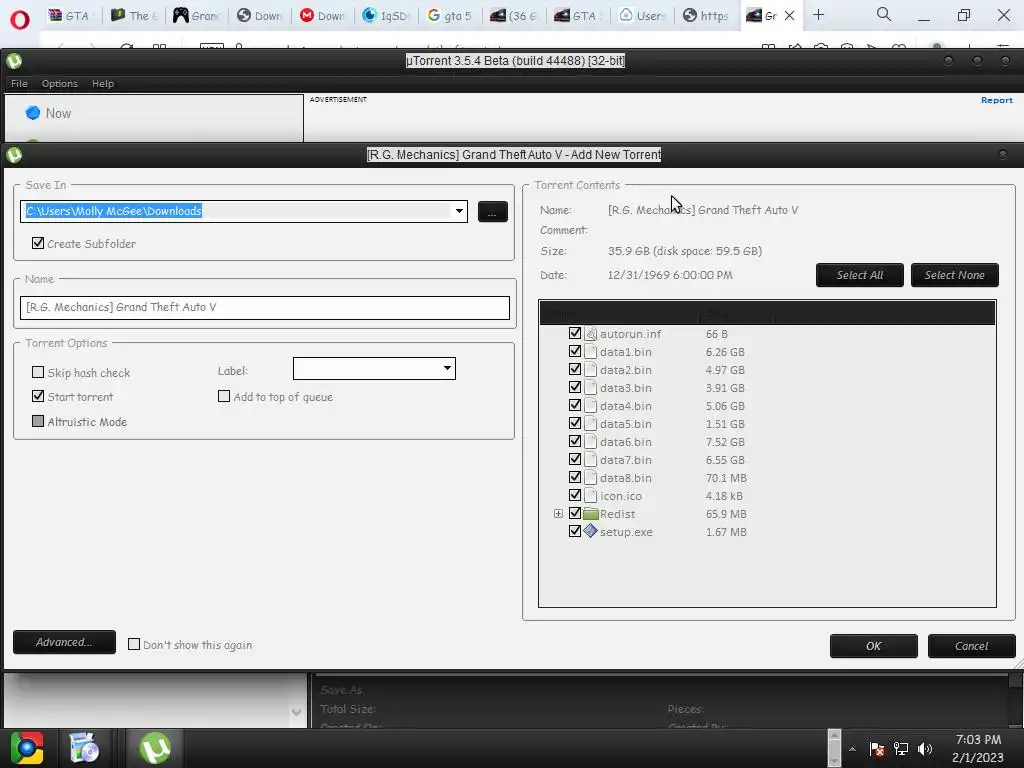This screenshot has width=1024, height=768.
Task: Click the Redist folder icon
Action: pos(590,513)
